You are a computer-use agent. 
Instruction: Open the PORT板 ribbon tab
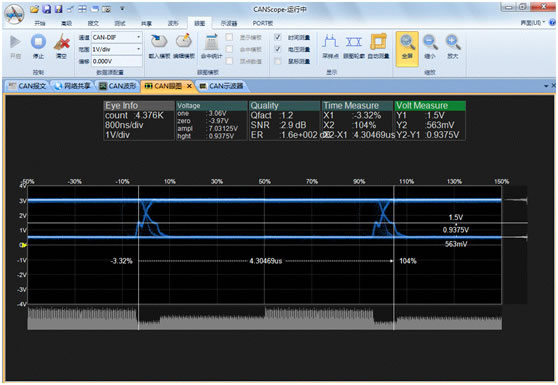click(x=263, y=23)
